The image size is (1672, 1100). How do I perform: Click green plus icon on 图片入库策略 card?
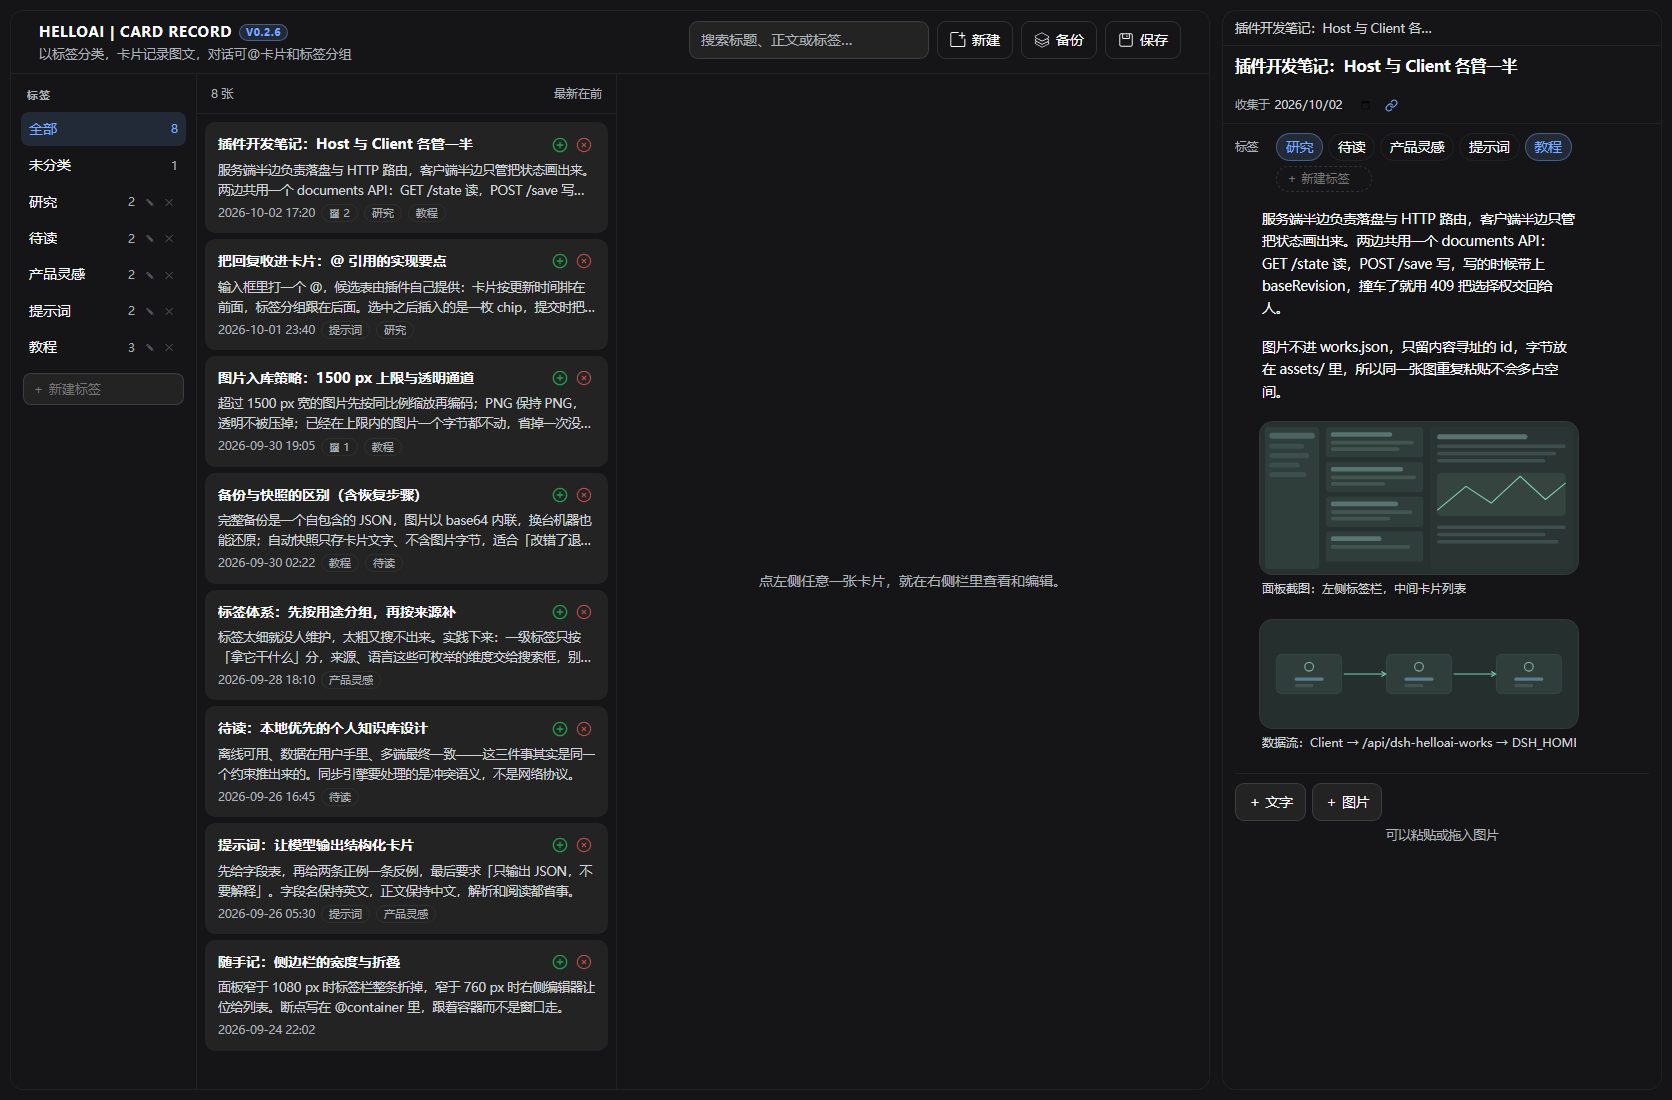click(x=560, y=378)
